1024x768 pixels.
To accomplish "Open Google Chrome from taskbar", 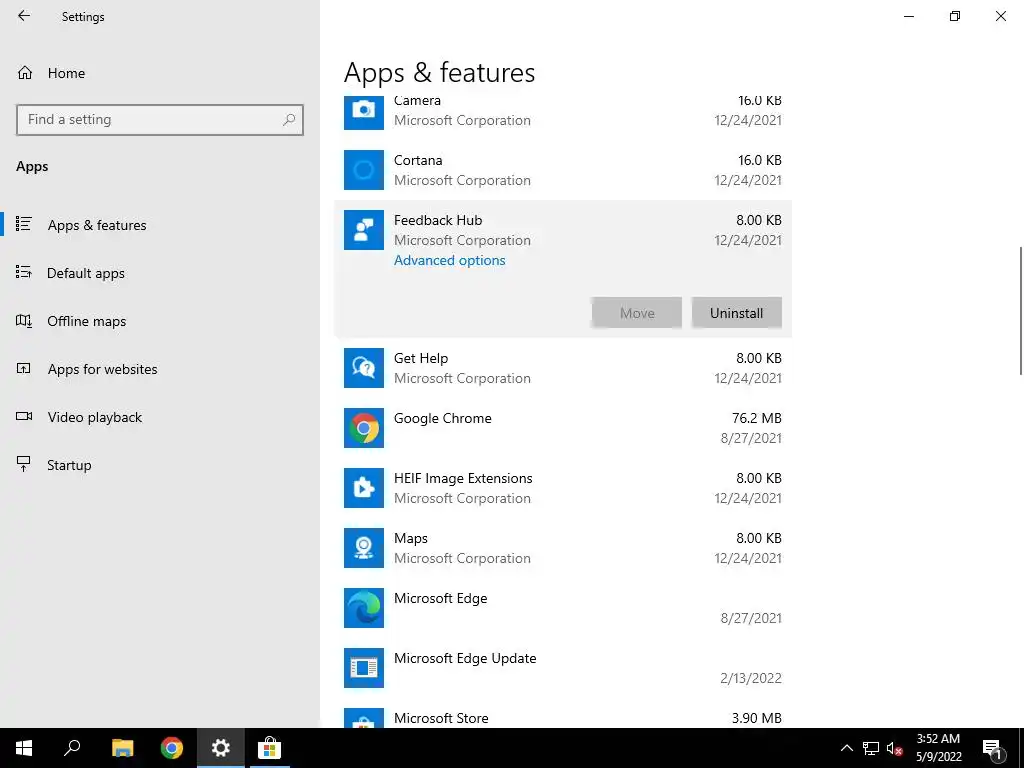I will [172, 748].
